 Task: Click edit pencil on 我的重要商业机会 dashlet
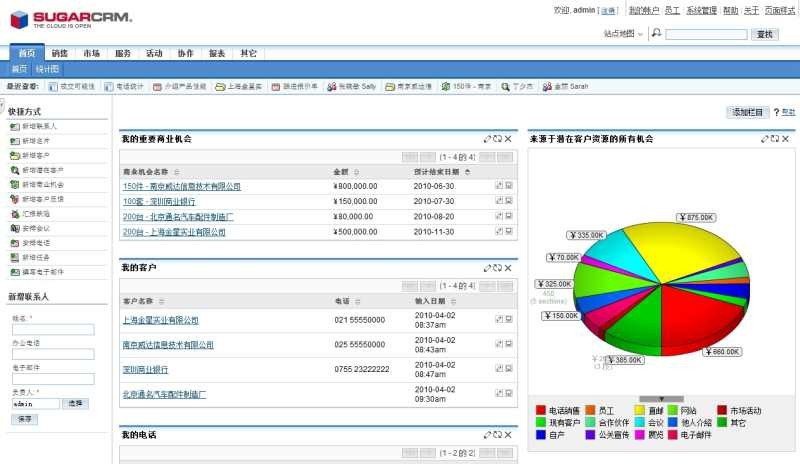487,139
